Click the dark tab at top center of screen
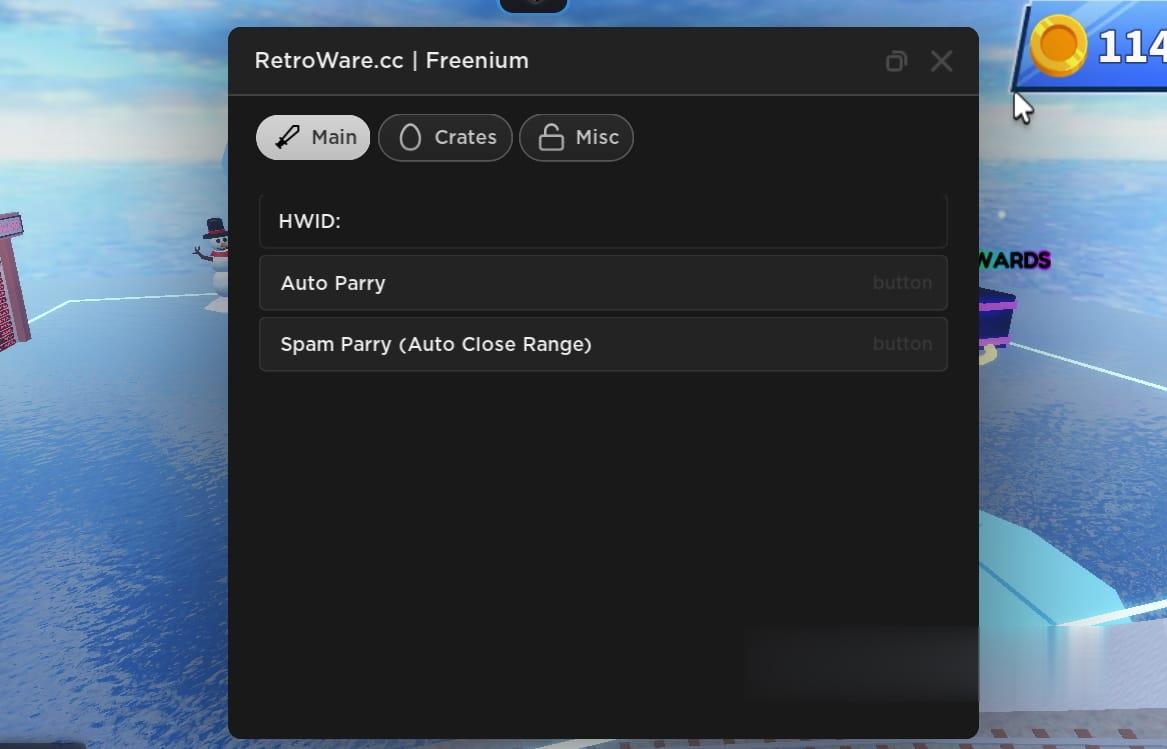Viewport: 1167px width, 749px height. pyautogui.click(x=533, y=5)
